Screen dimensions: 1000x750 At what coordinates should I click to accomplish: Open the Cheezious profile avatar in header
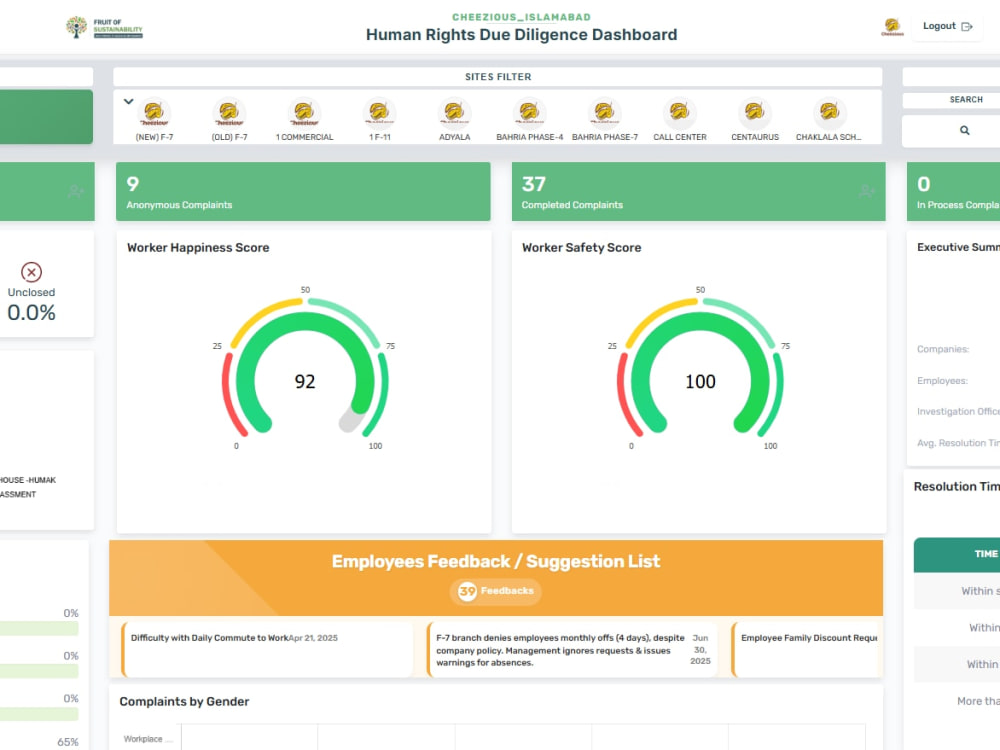(x=892, y=26)
